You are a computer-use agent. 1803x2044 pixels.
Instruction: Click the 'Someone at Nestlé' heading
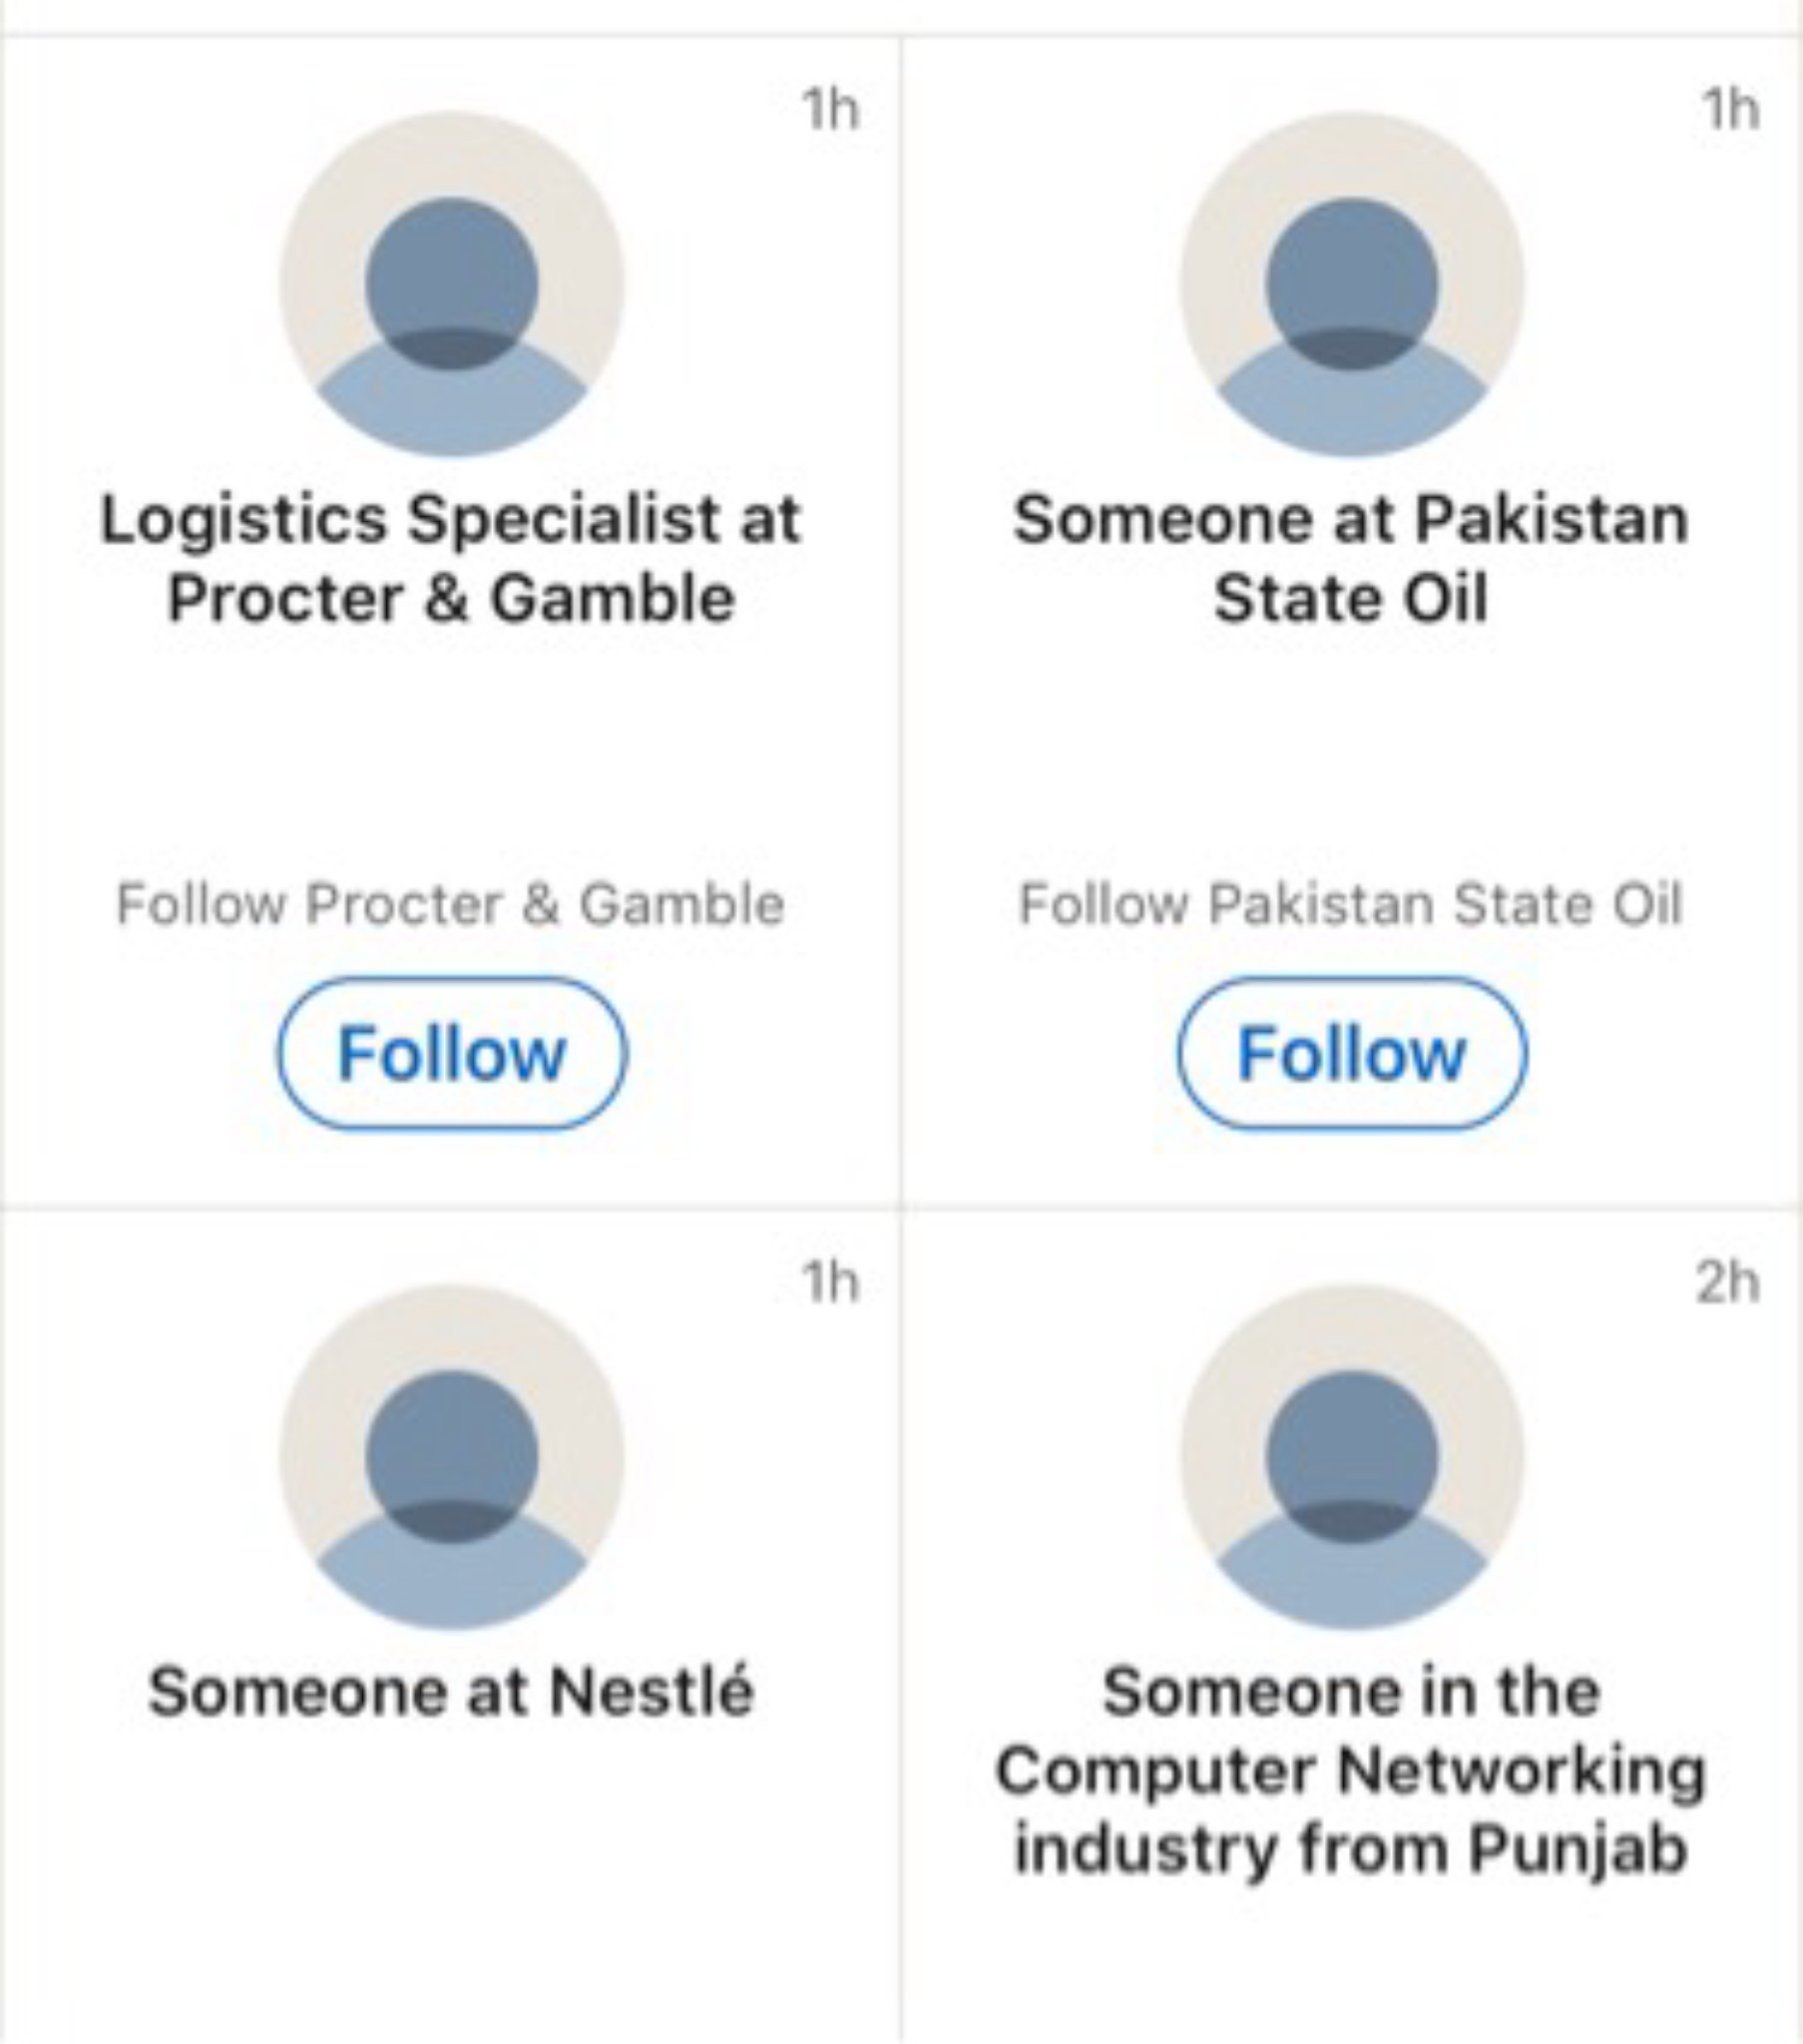(452, 1691)
